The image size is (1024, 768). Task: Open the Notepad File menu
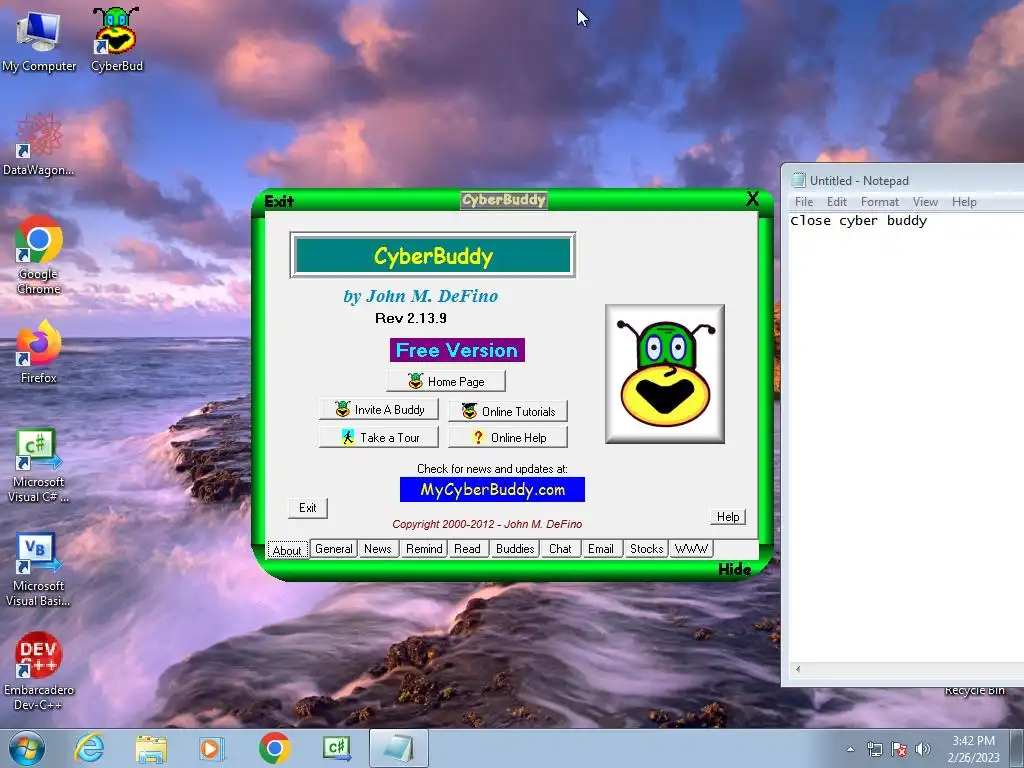click(804, 202)
